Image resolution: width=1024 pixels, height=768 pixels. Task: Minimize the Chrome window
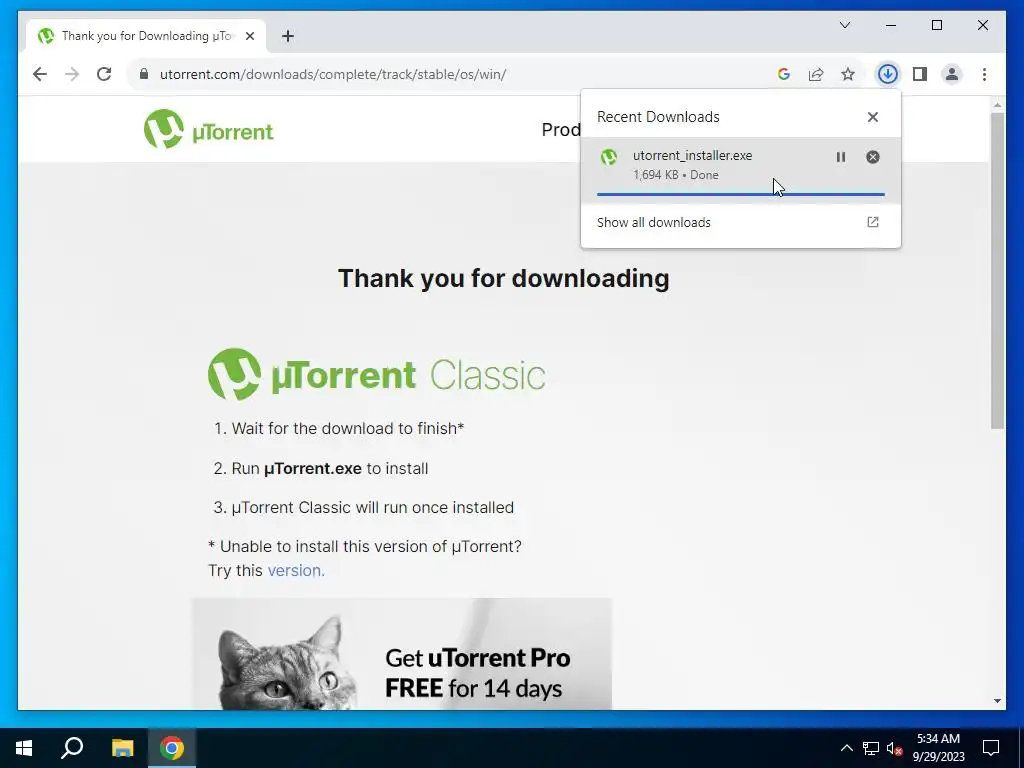coord(891,25)
